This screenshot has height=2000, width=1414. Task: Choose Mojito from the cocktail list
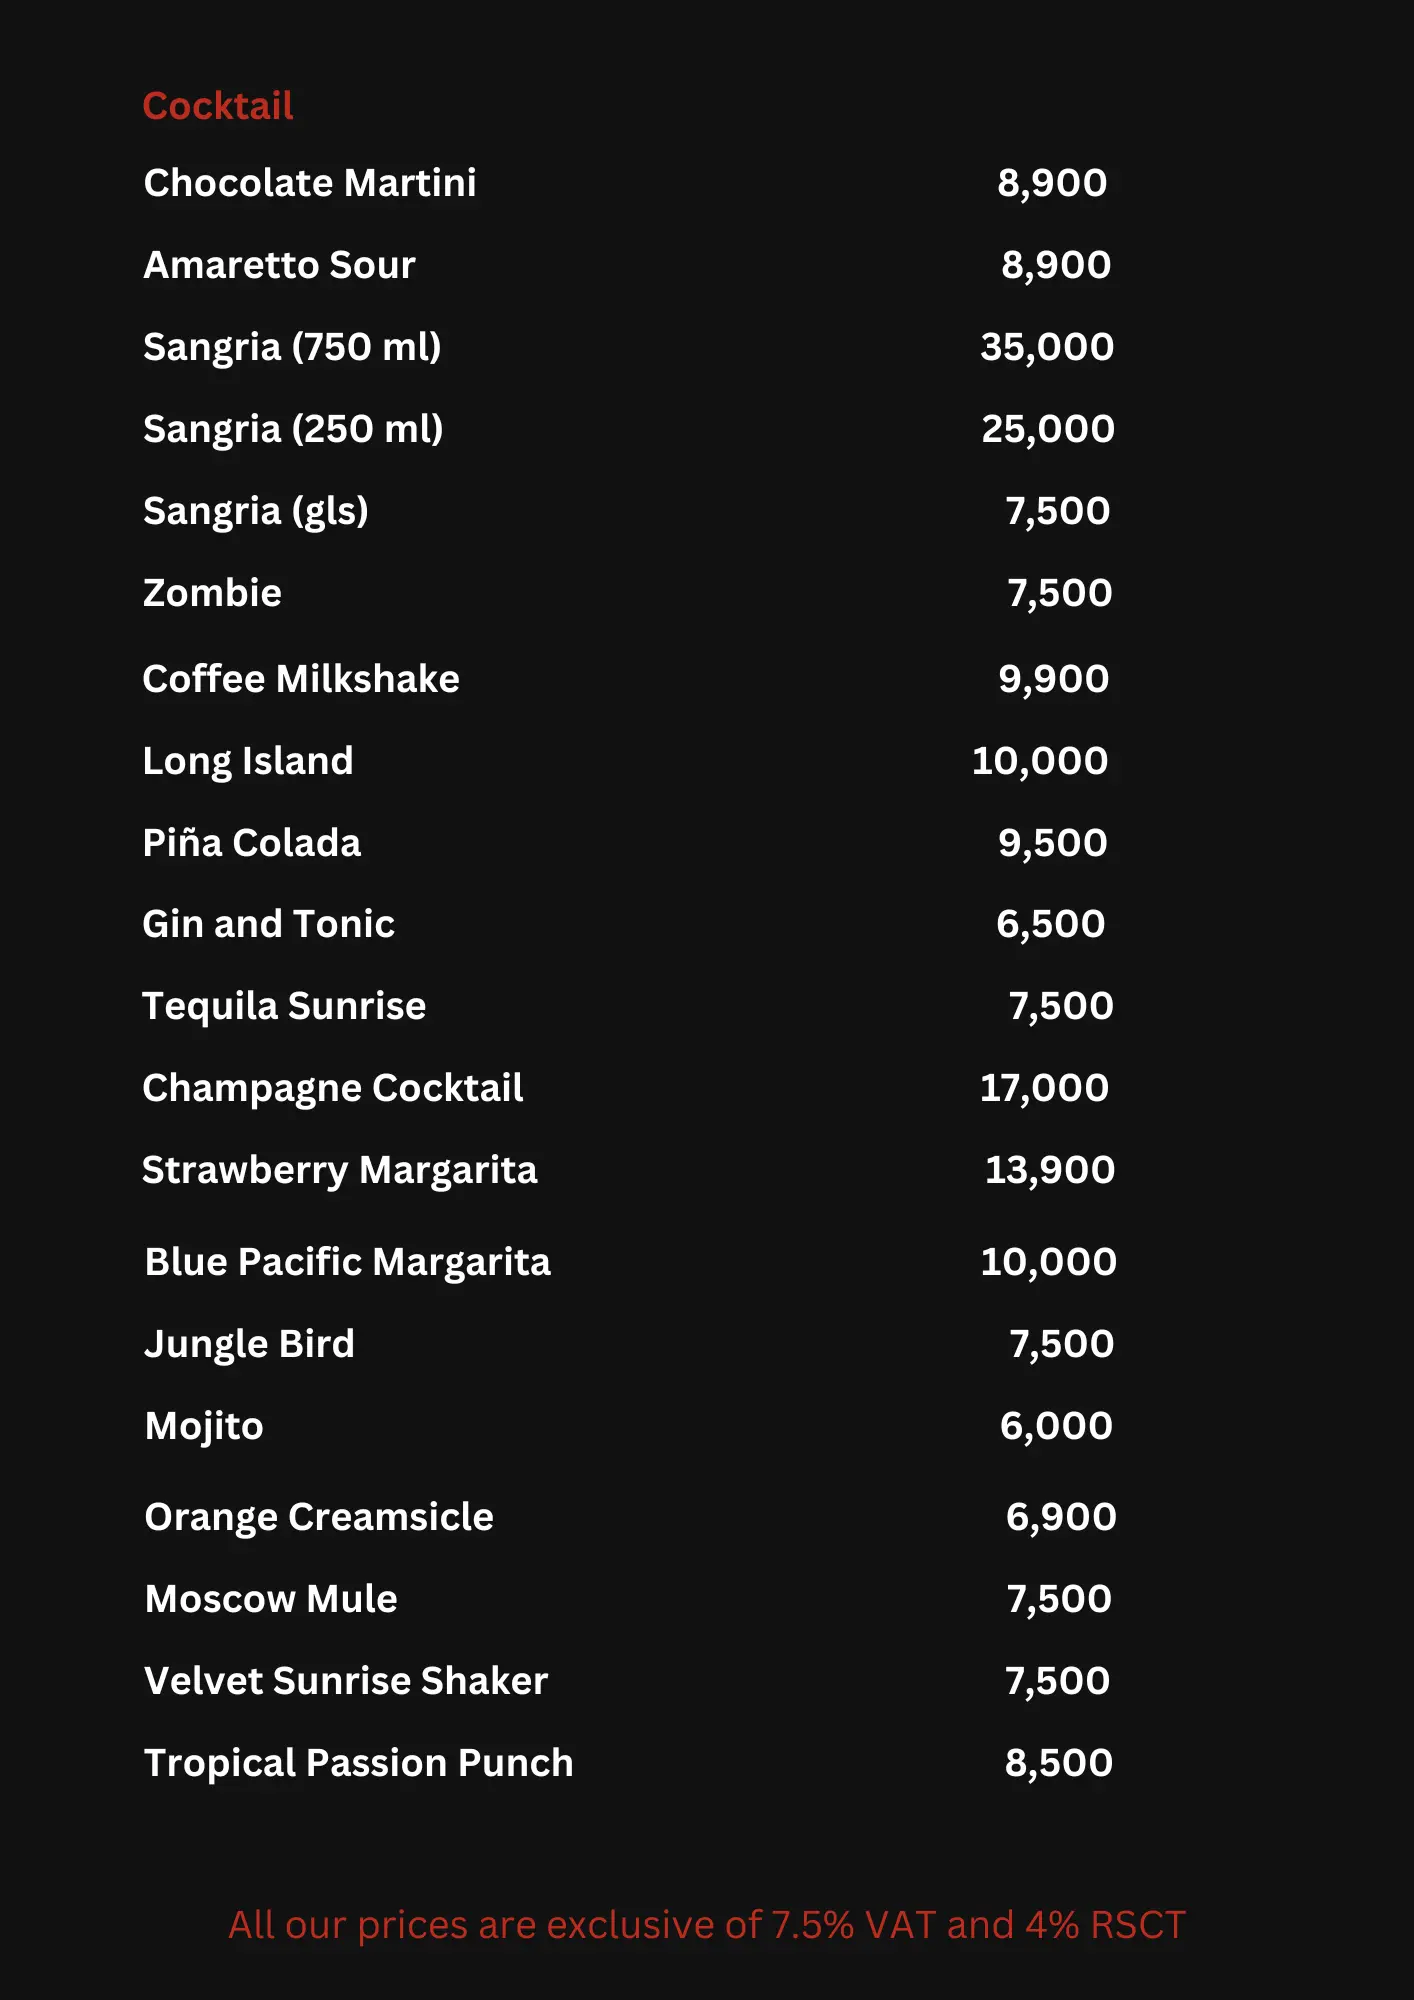204,1426
